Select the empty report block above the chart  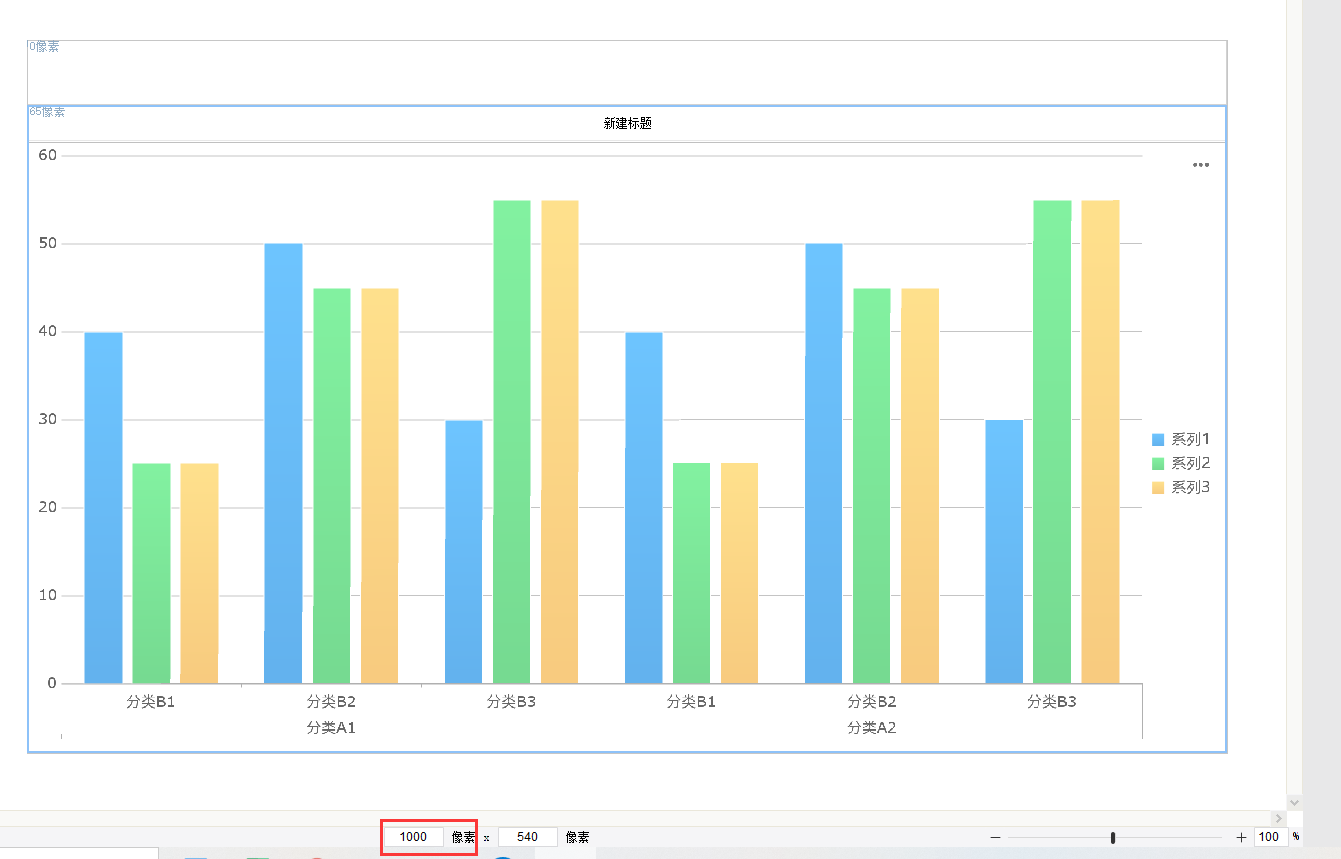click(627, 72)
